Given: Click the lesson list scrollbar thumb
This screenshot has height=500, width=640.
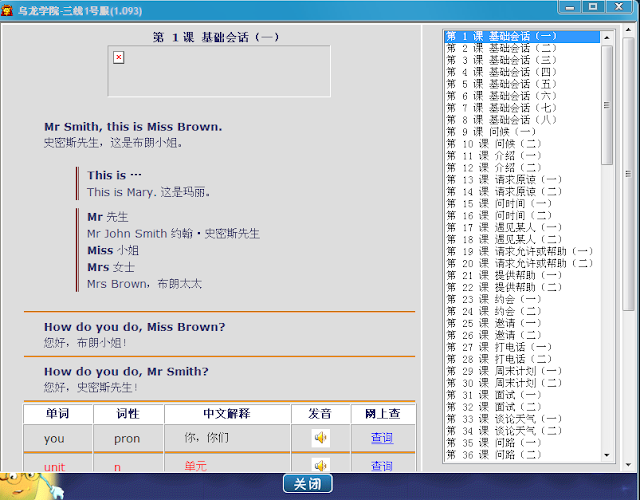Looking at the screenshot, I should (607, 105).
